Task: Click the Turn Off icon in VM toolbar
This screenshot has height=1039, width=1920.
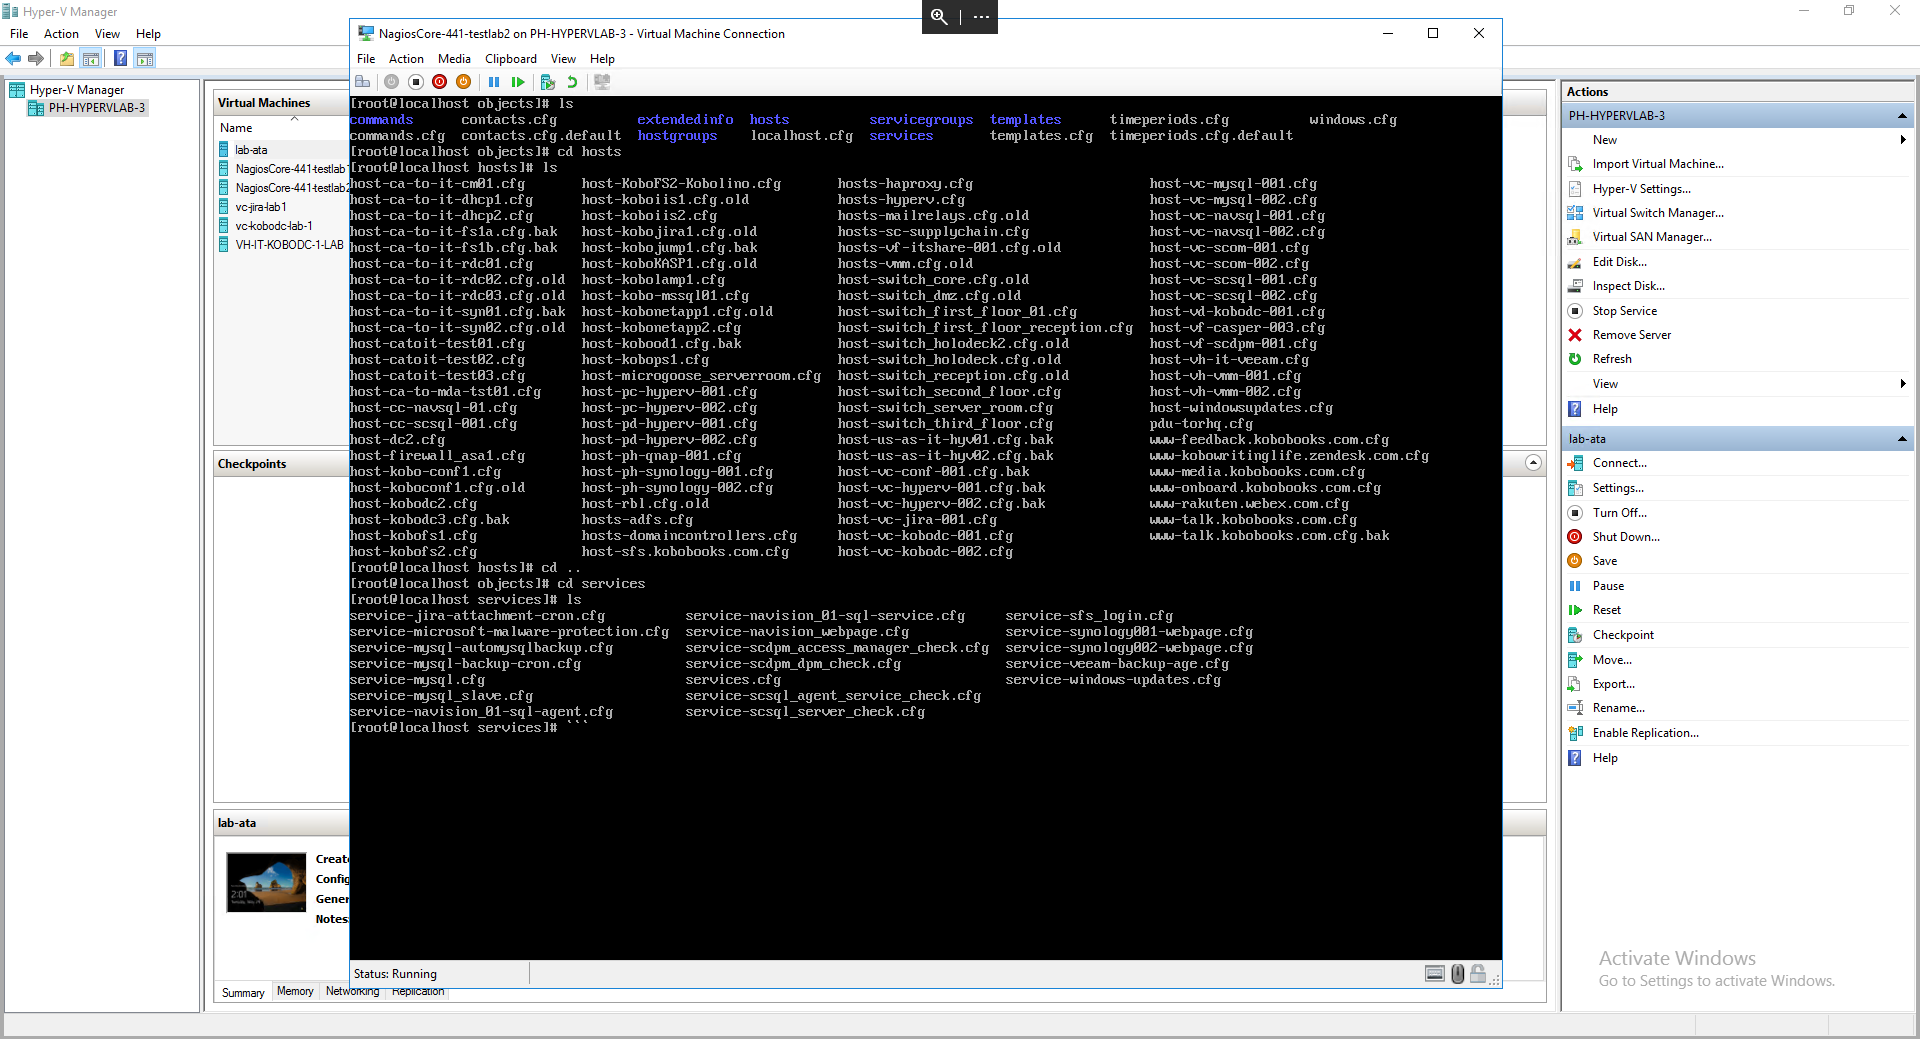Action: [x=416, y=82]
